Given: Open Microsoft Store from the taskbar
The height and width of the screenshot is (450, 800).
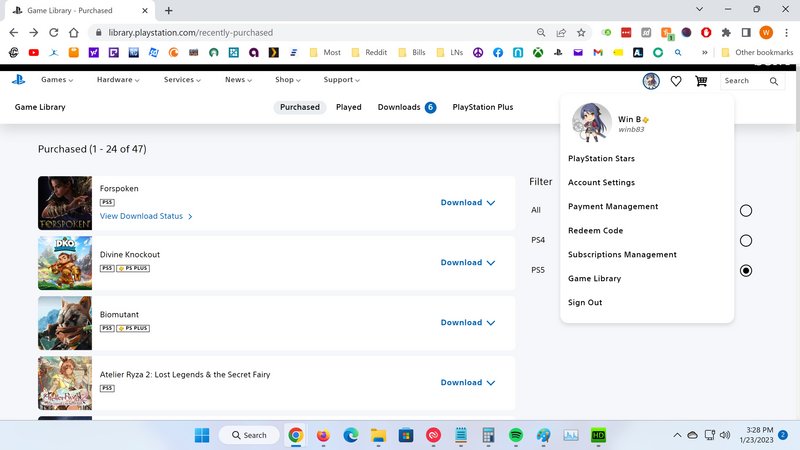Looking at the screenshot, I should pyautogui.click(x=406, y=435).
